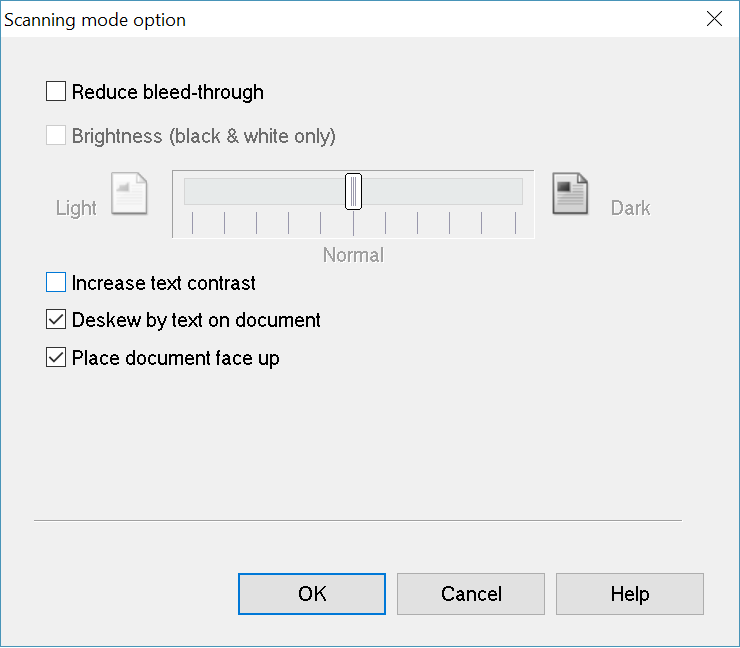740x648 pixels.
Task: Tick the Brightness (black & white only) checkbox
Action: 56,136
